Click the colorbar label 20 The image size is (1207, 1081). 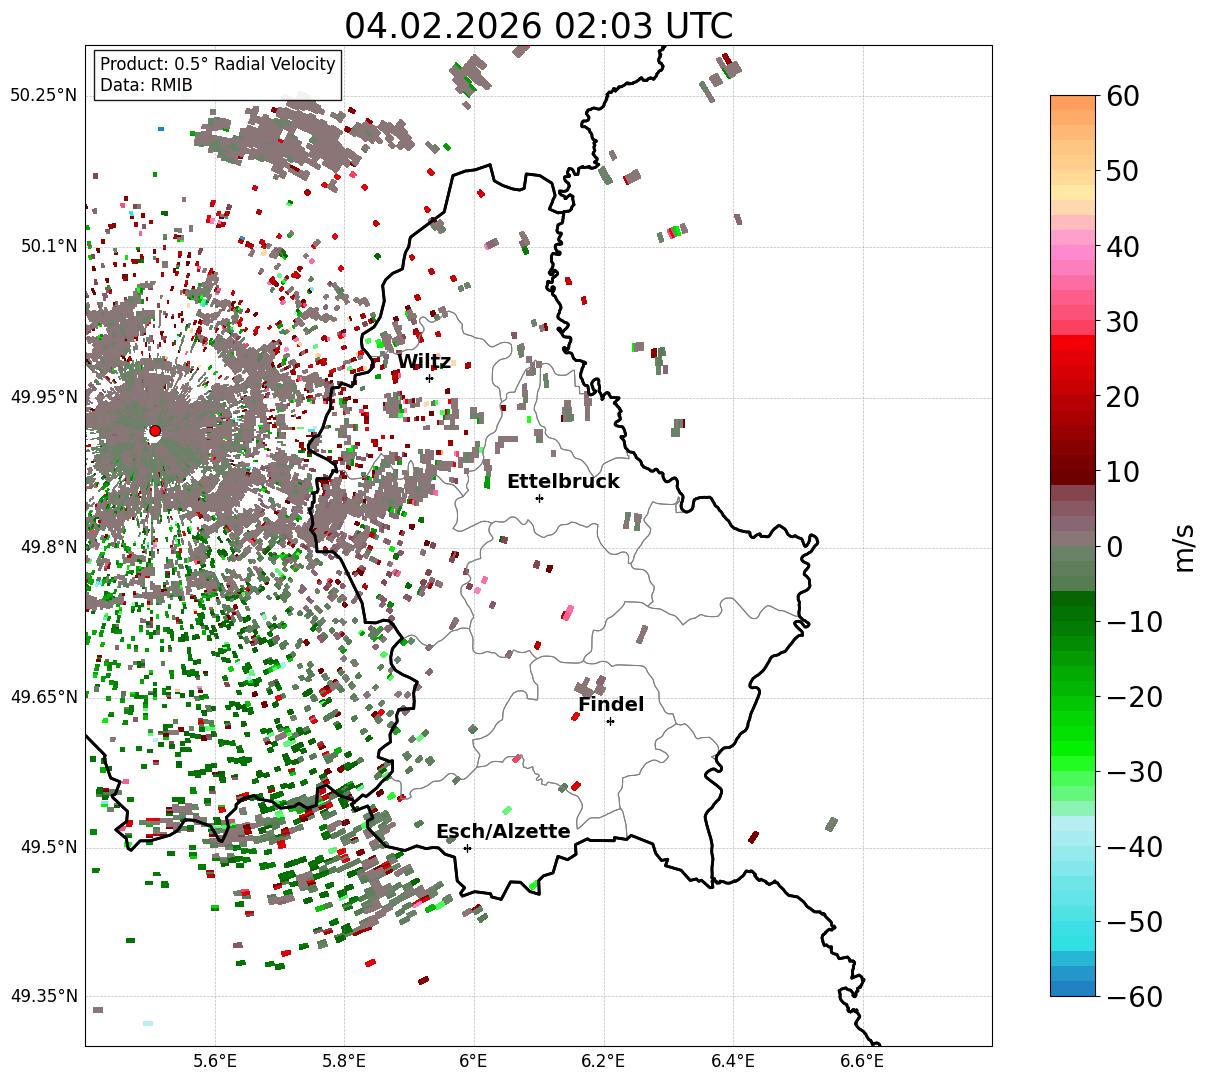[x=1122, y=397]
